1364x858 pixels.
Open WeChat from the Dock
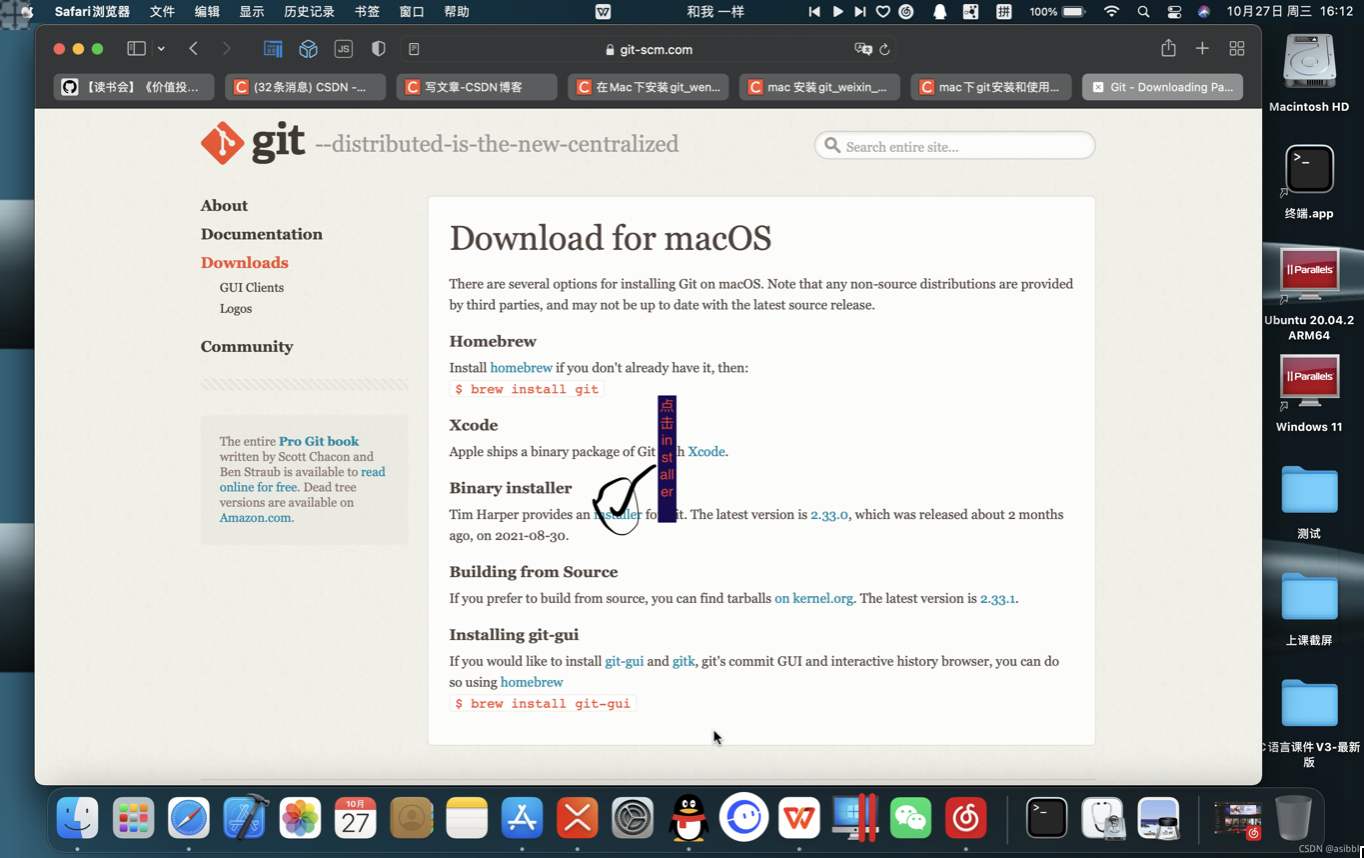pos(910,818)
